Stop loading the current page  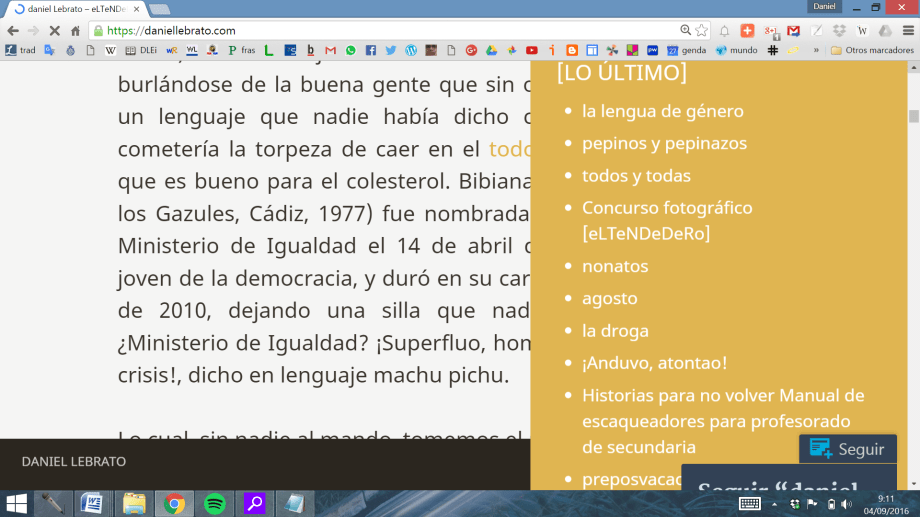click(x=54, y=31)
